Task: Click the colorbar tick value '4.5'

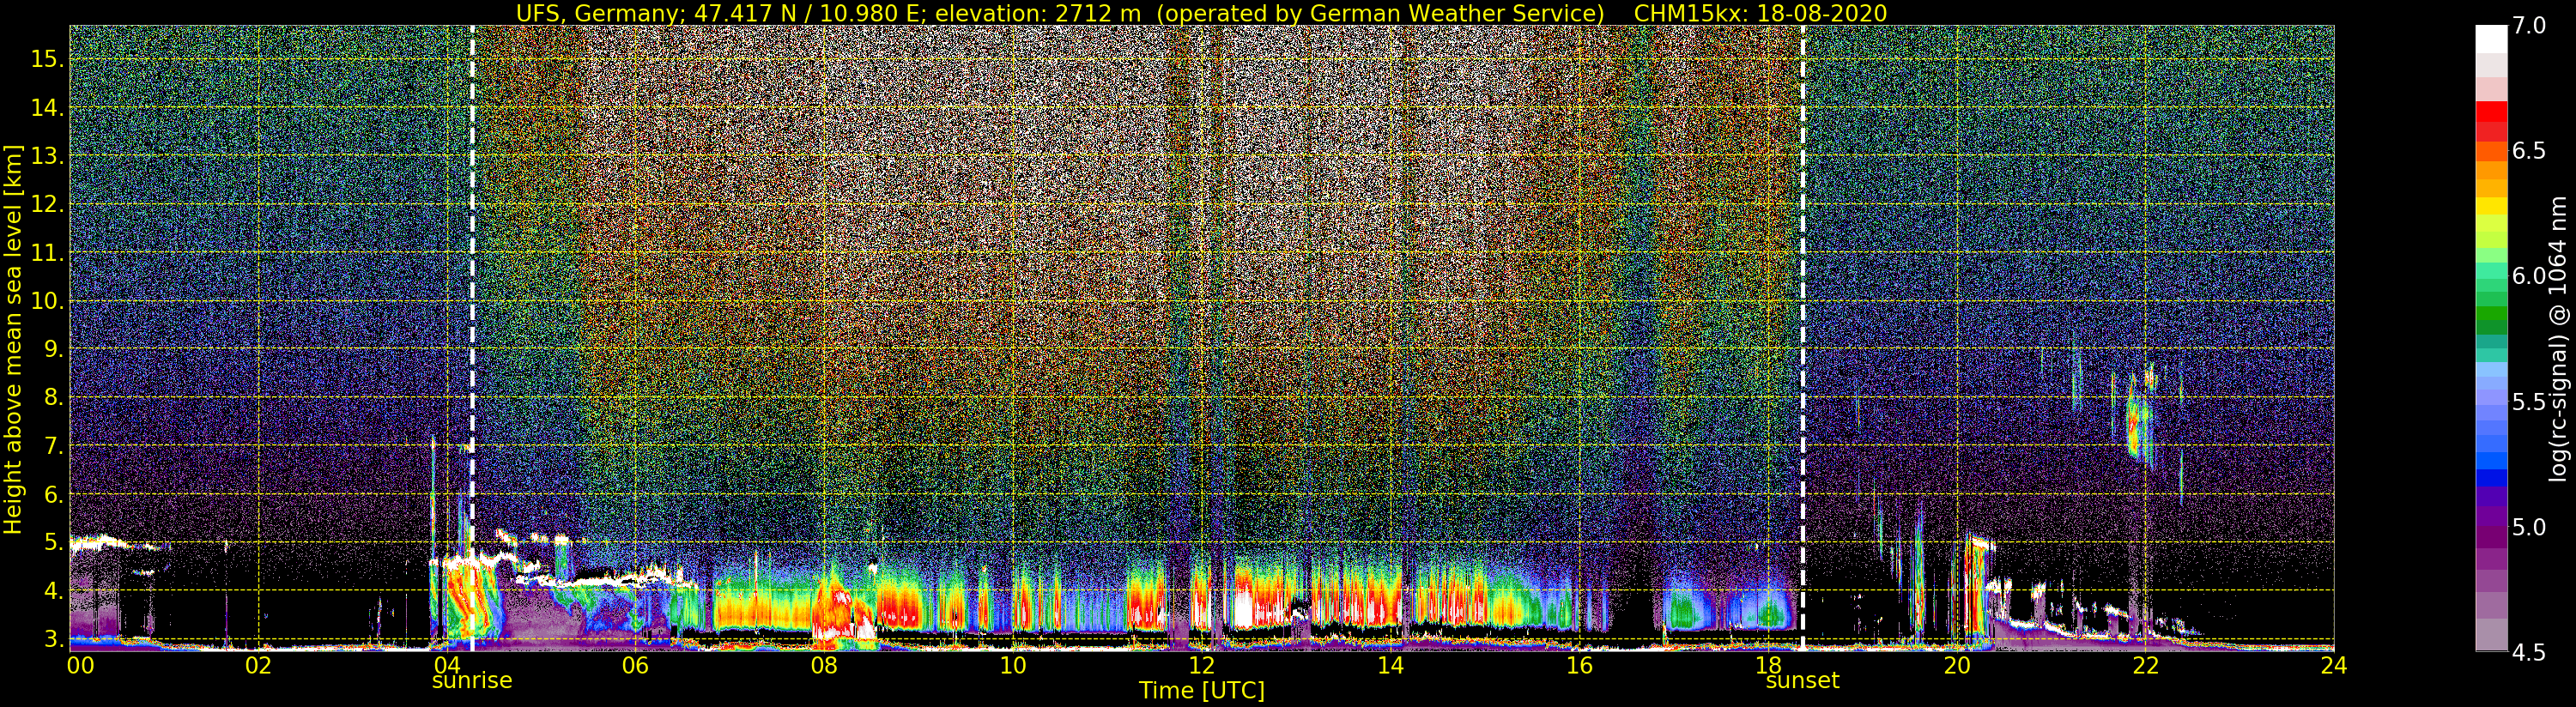Action: click(x=2529, y=653)
